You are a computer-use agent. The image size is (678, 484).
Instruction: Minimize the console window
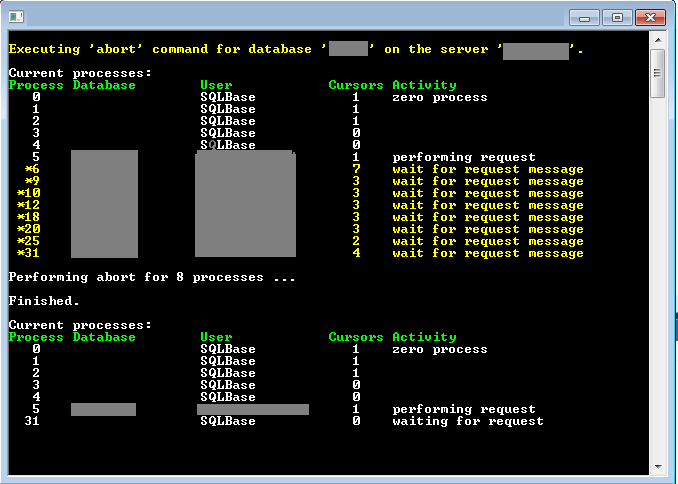[x=584, y=18]
